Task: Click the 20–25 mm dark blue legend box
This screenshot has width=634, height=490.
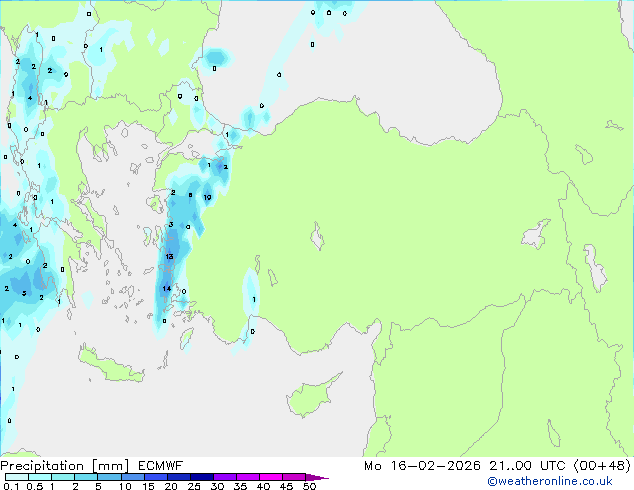Action: [179, 477]
